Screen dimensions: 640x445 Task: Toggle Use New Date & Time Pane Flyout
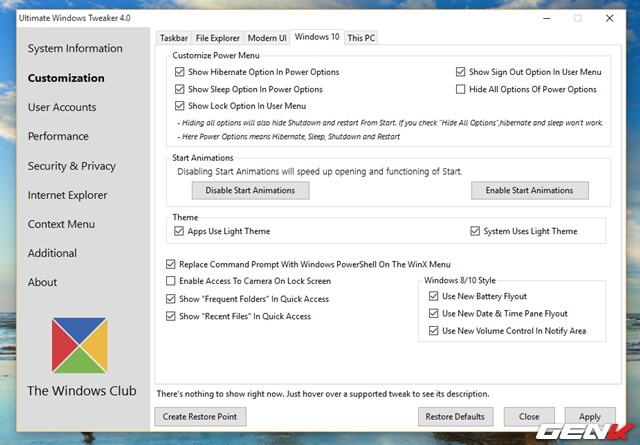(433, 313)
